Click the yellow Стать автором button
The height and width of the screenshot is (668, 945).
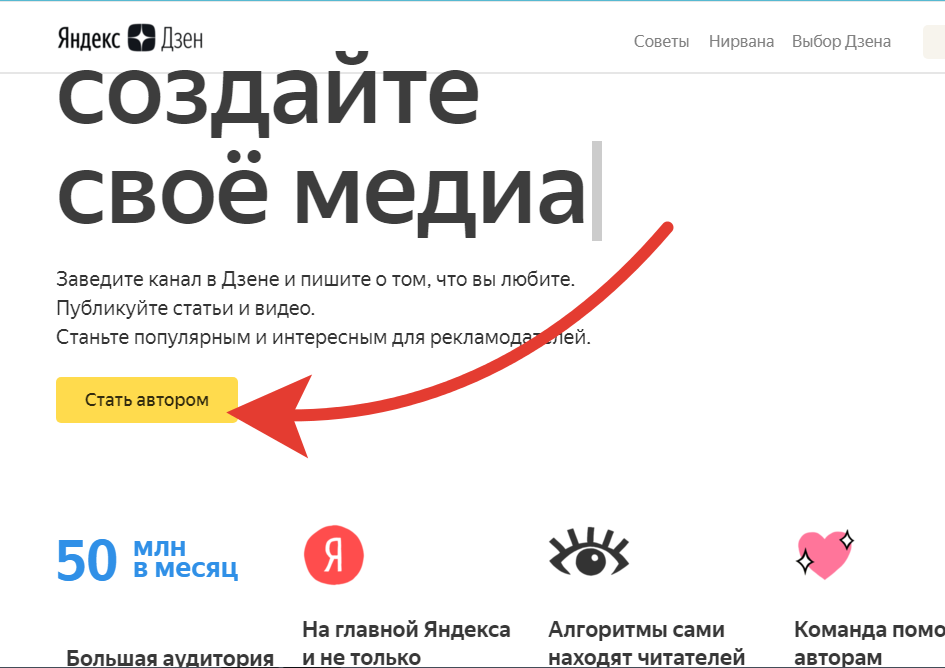pyautogui.click(x=147, y=400)
